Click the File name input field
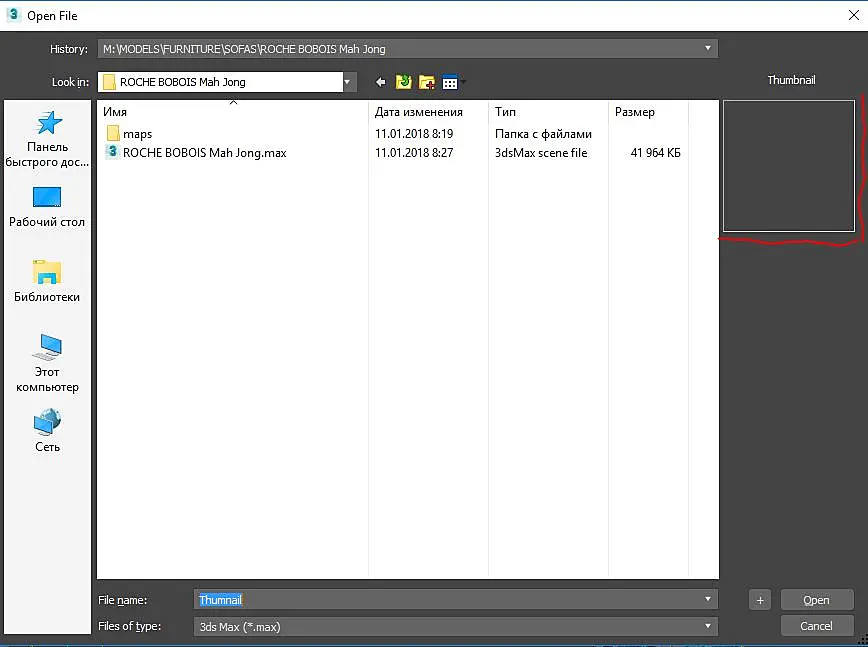Viewport: 868px width, 647px height. tap(456, 599)
